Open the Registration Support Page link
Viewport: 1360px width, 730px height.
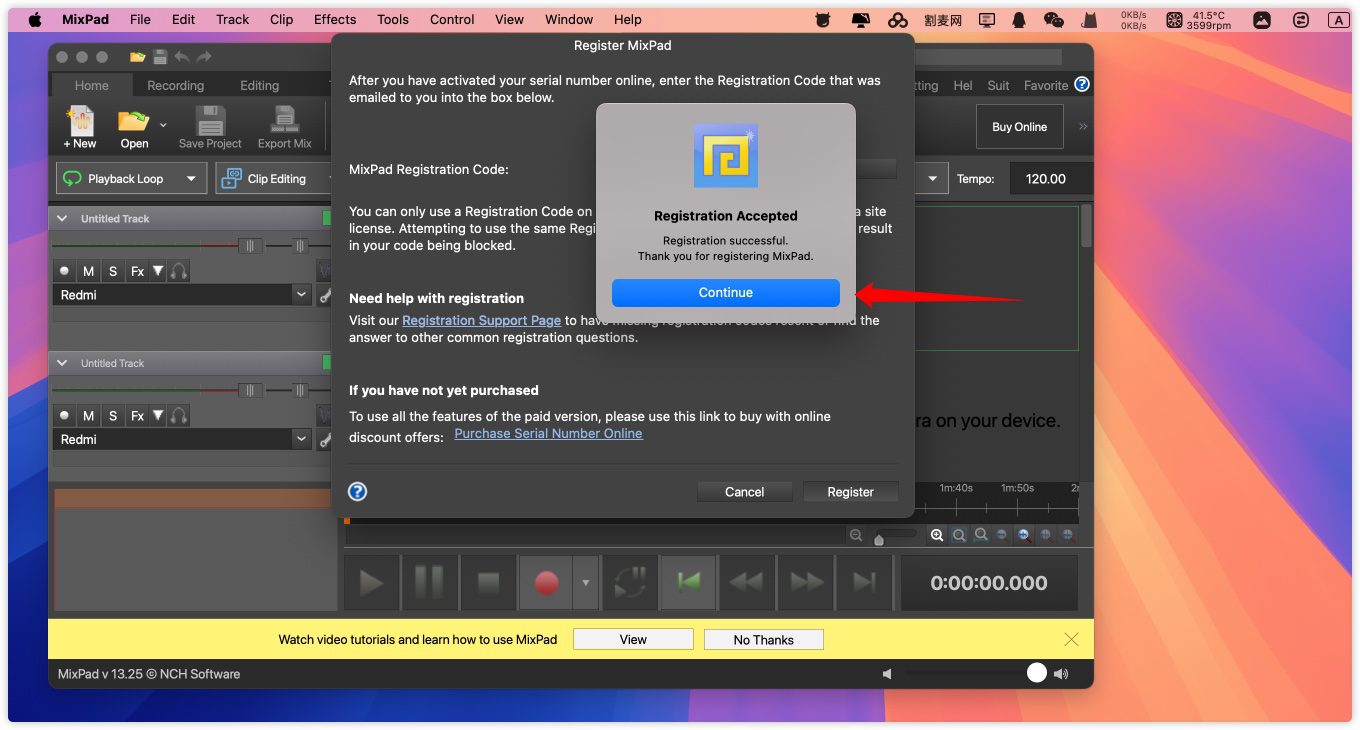pos(481,321)
